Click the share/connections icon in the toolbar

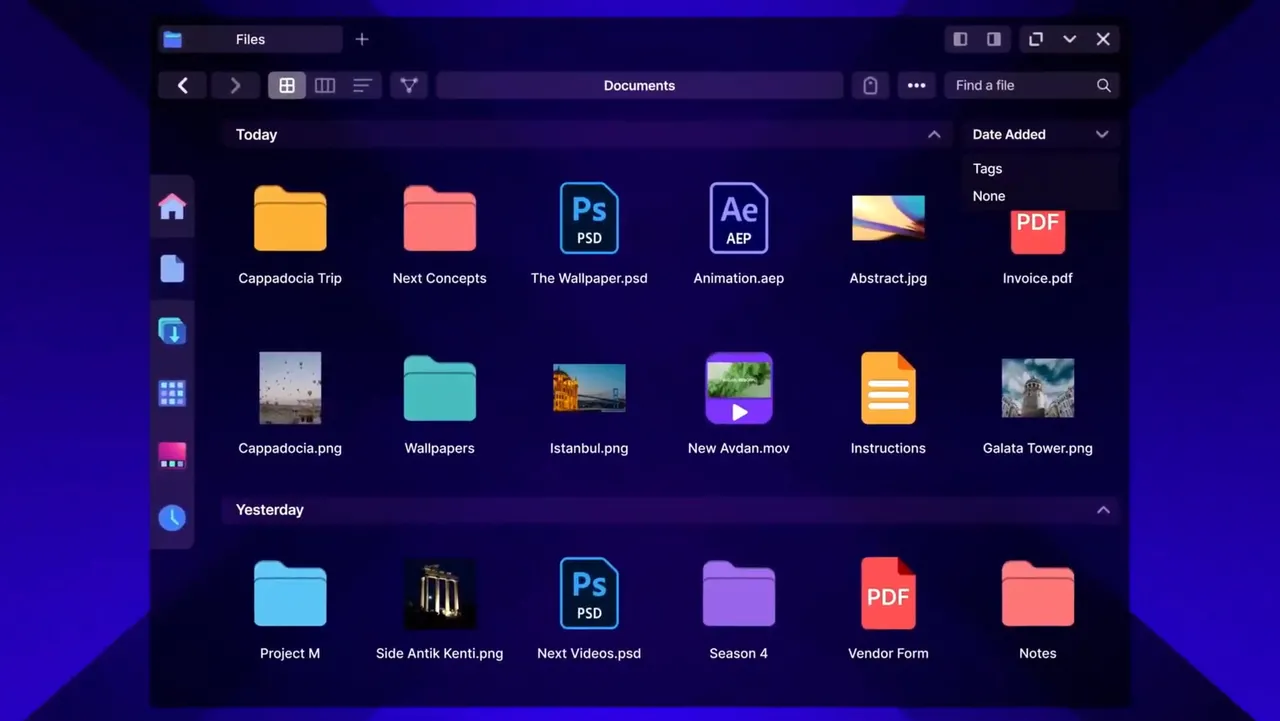point(409,86)
